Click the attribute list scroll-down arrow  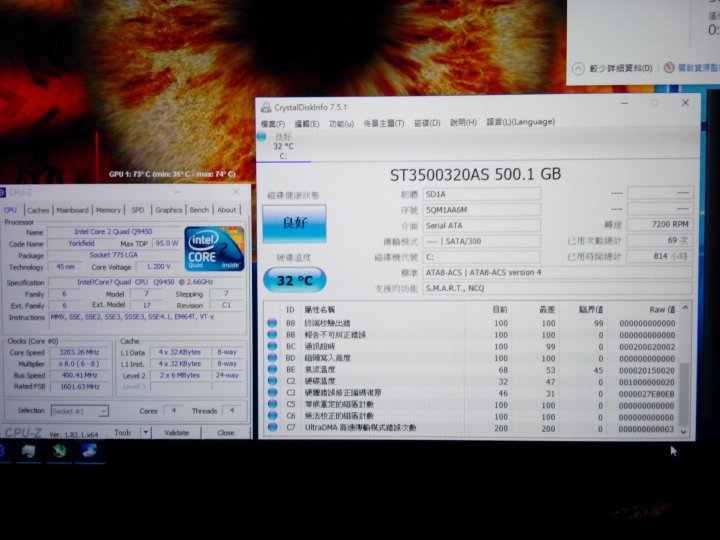[x=684, y=431]
